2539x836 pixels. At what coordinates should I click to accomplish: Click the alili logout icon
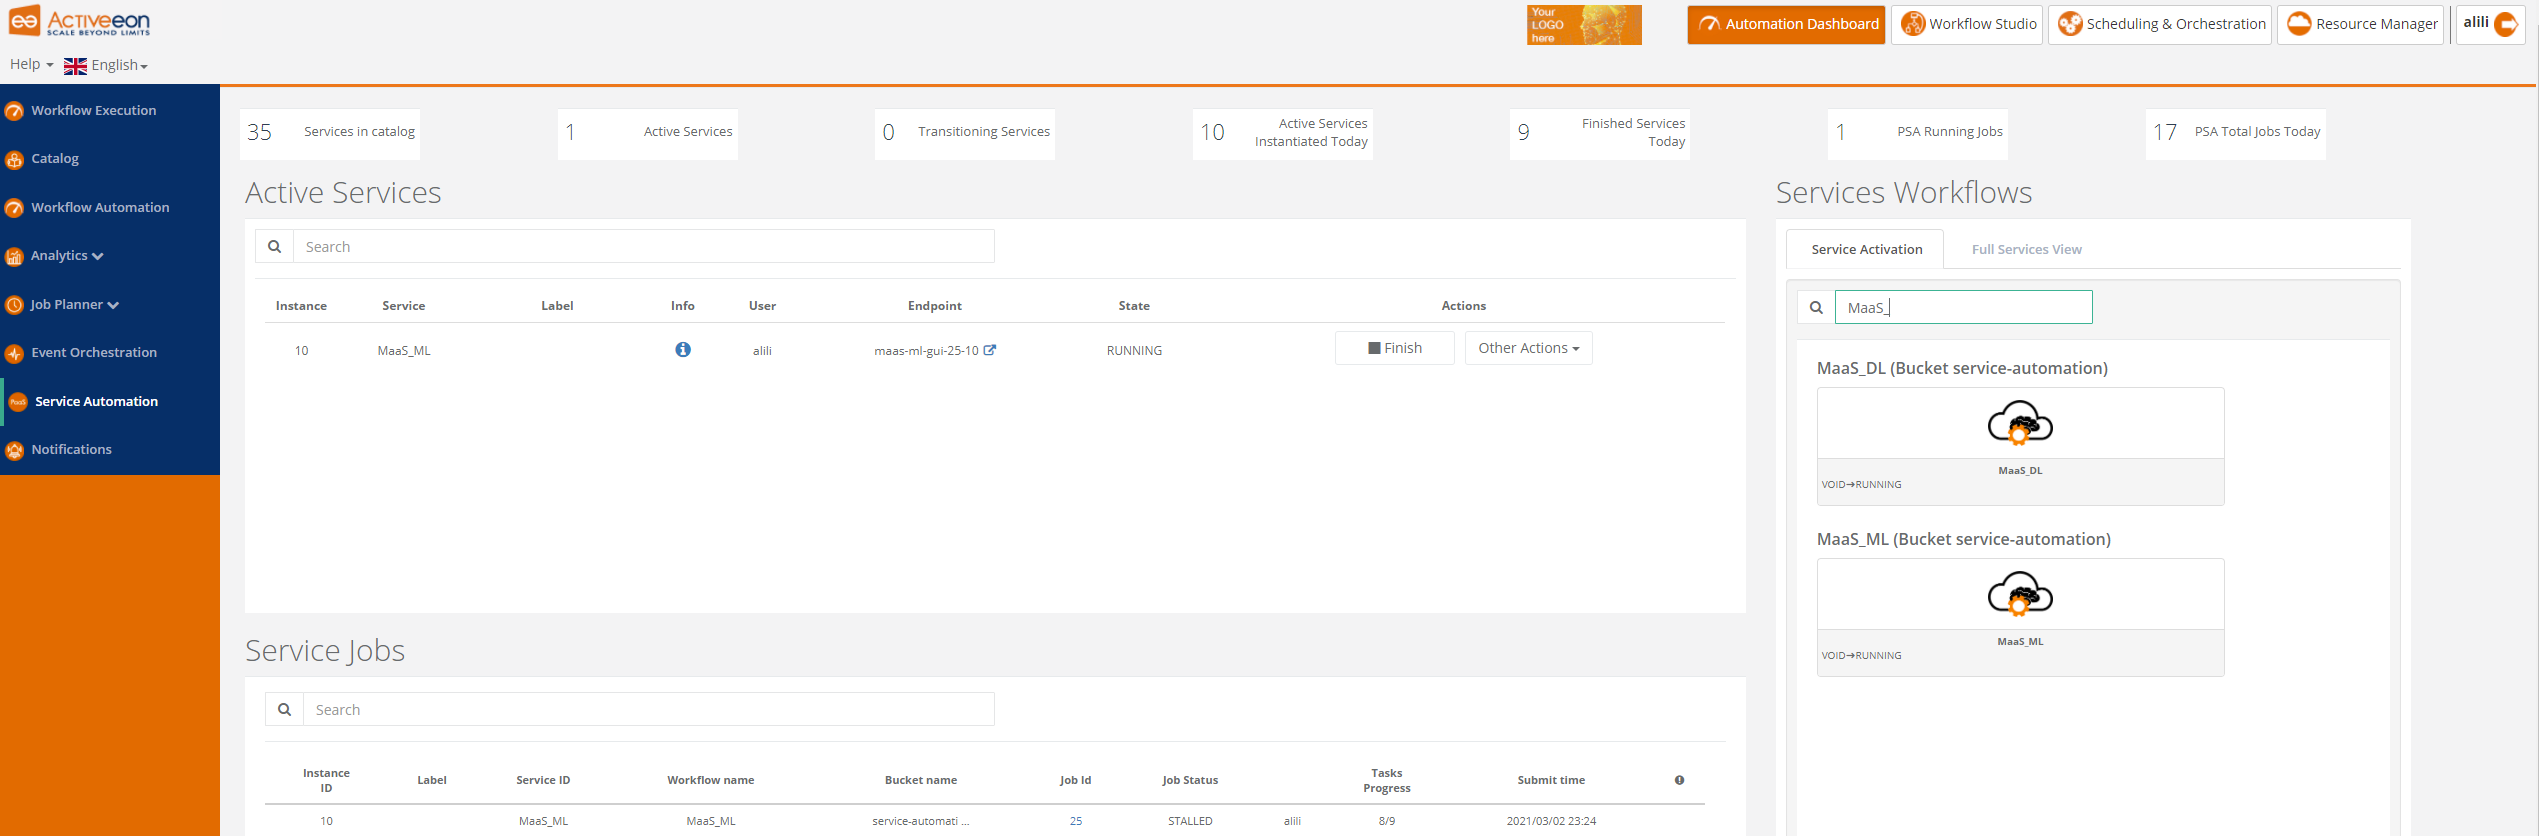point(2506,24)
